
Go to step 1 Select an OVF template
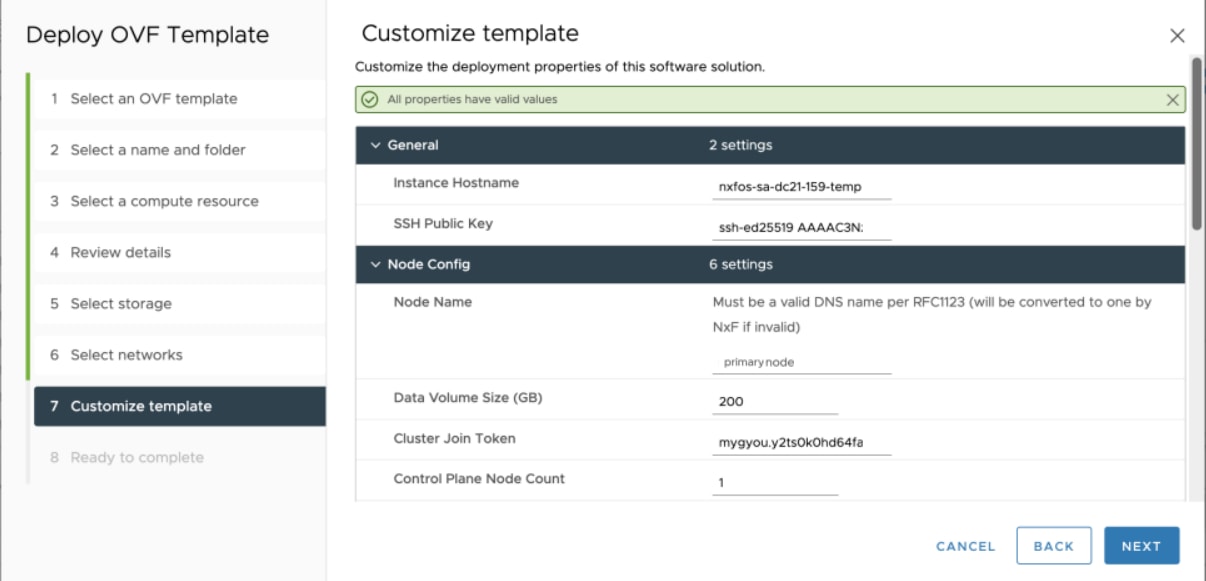point(179,99)
